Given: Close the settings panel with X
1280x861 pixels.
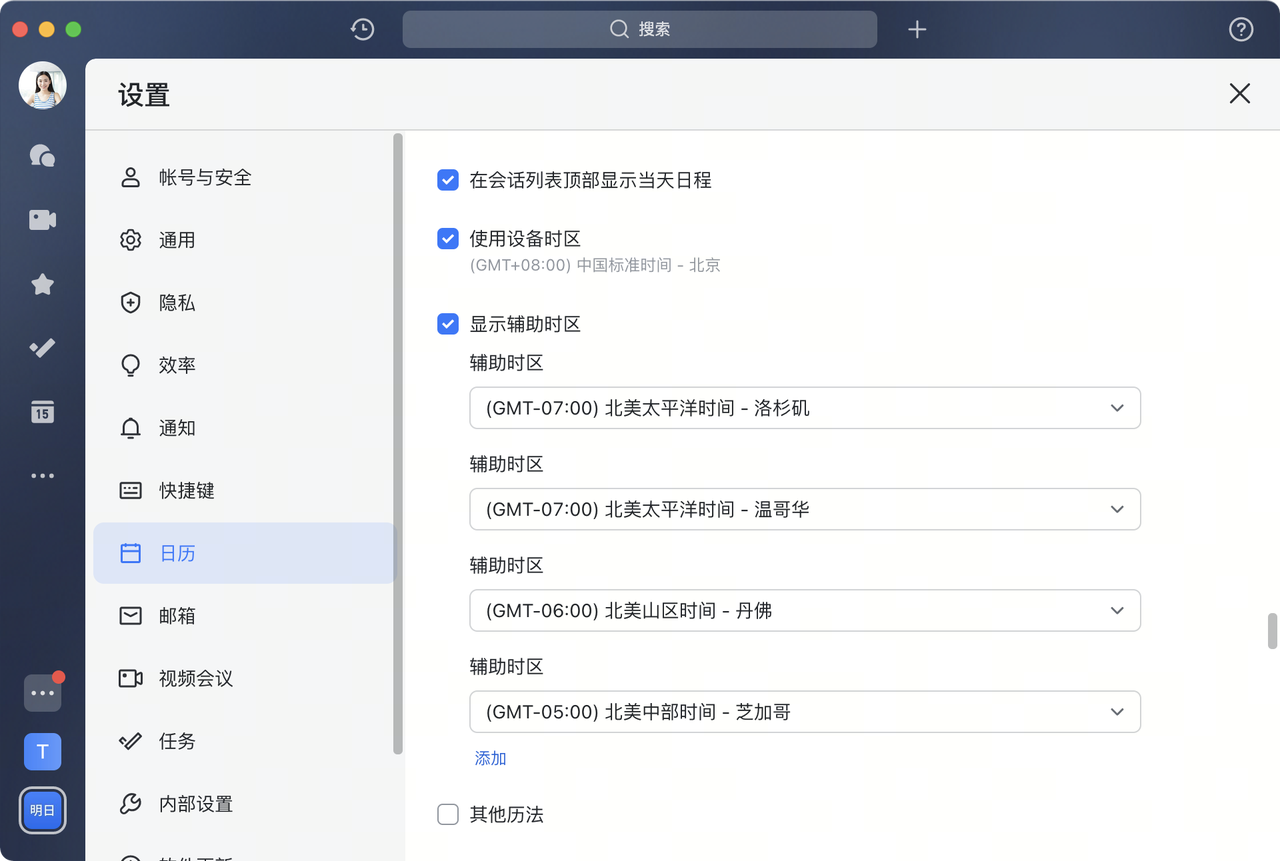Looking at the screenshot, I should [1239, 94].
